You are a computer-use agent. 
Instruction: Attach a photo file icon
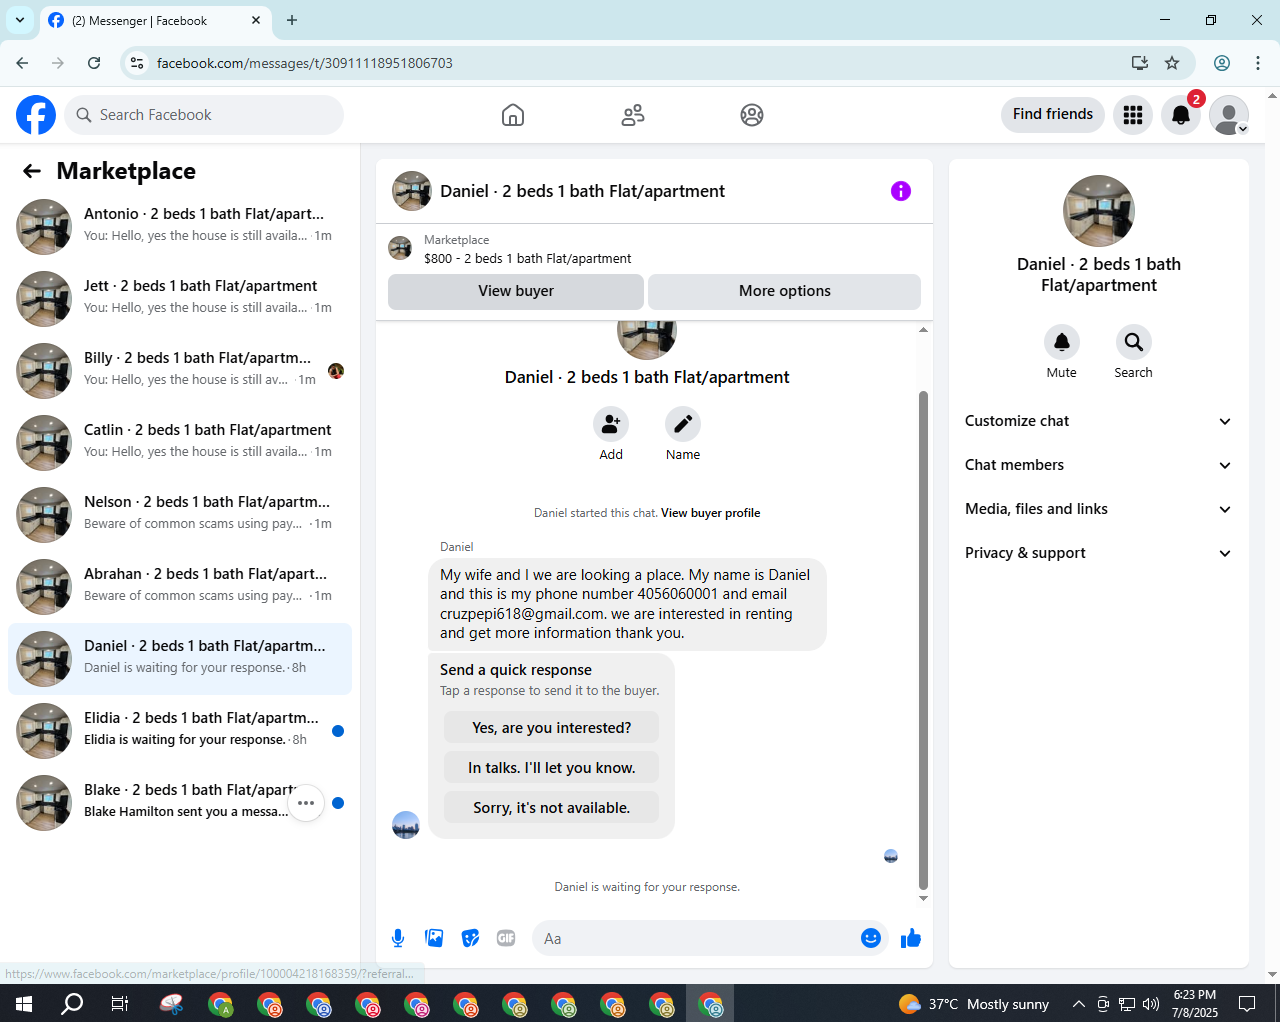434,938
